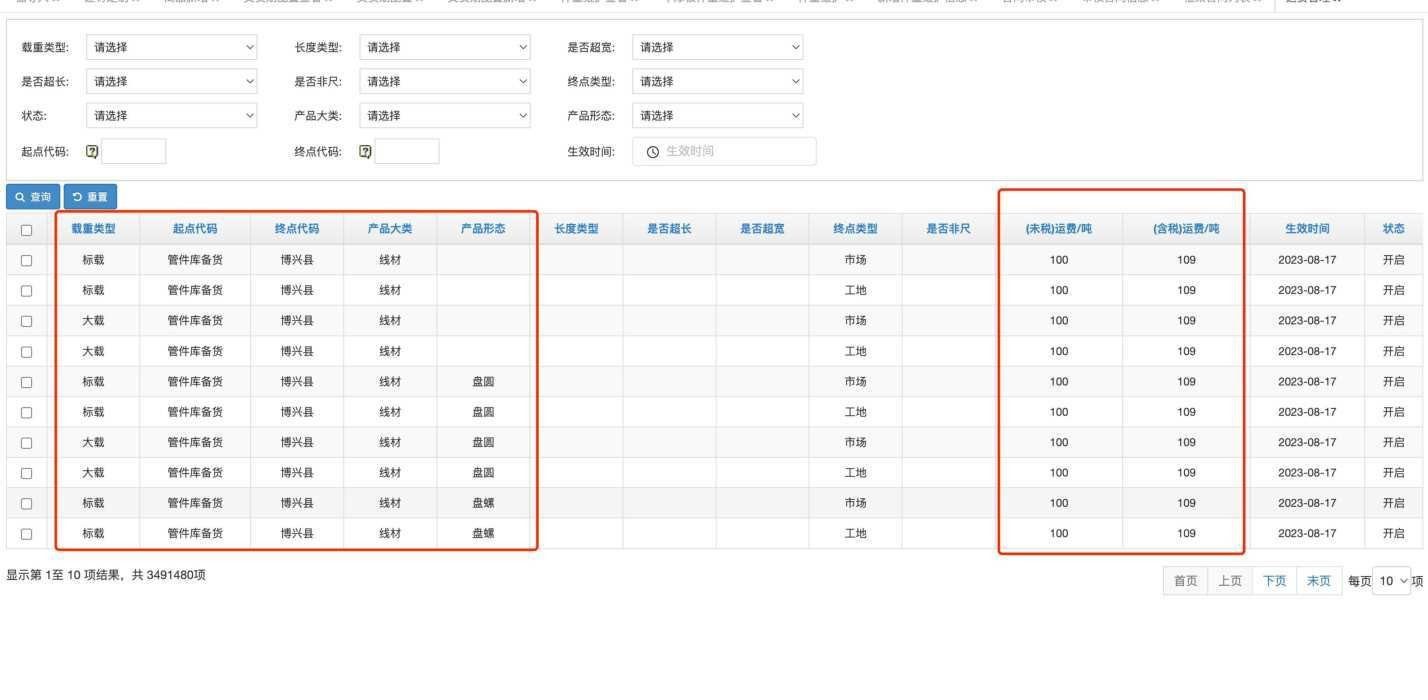Focus the 起点代码 input box
The width and height of the screenshot is (1428, 700).
(134, 152)
